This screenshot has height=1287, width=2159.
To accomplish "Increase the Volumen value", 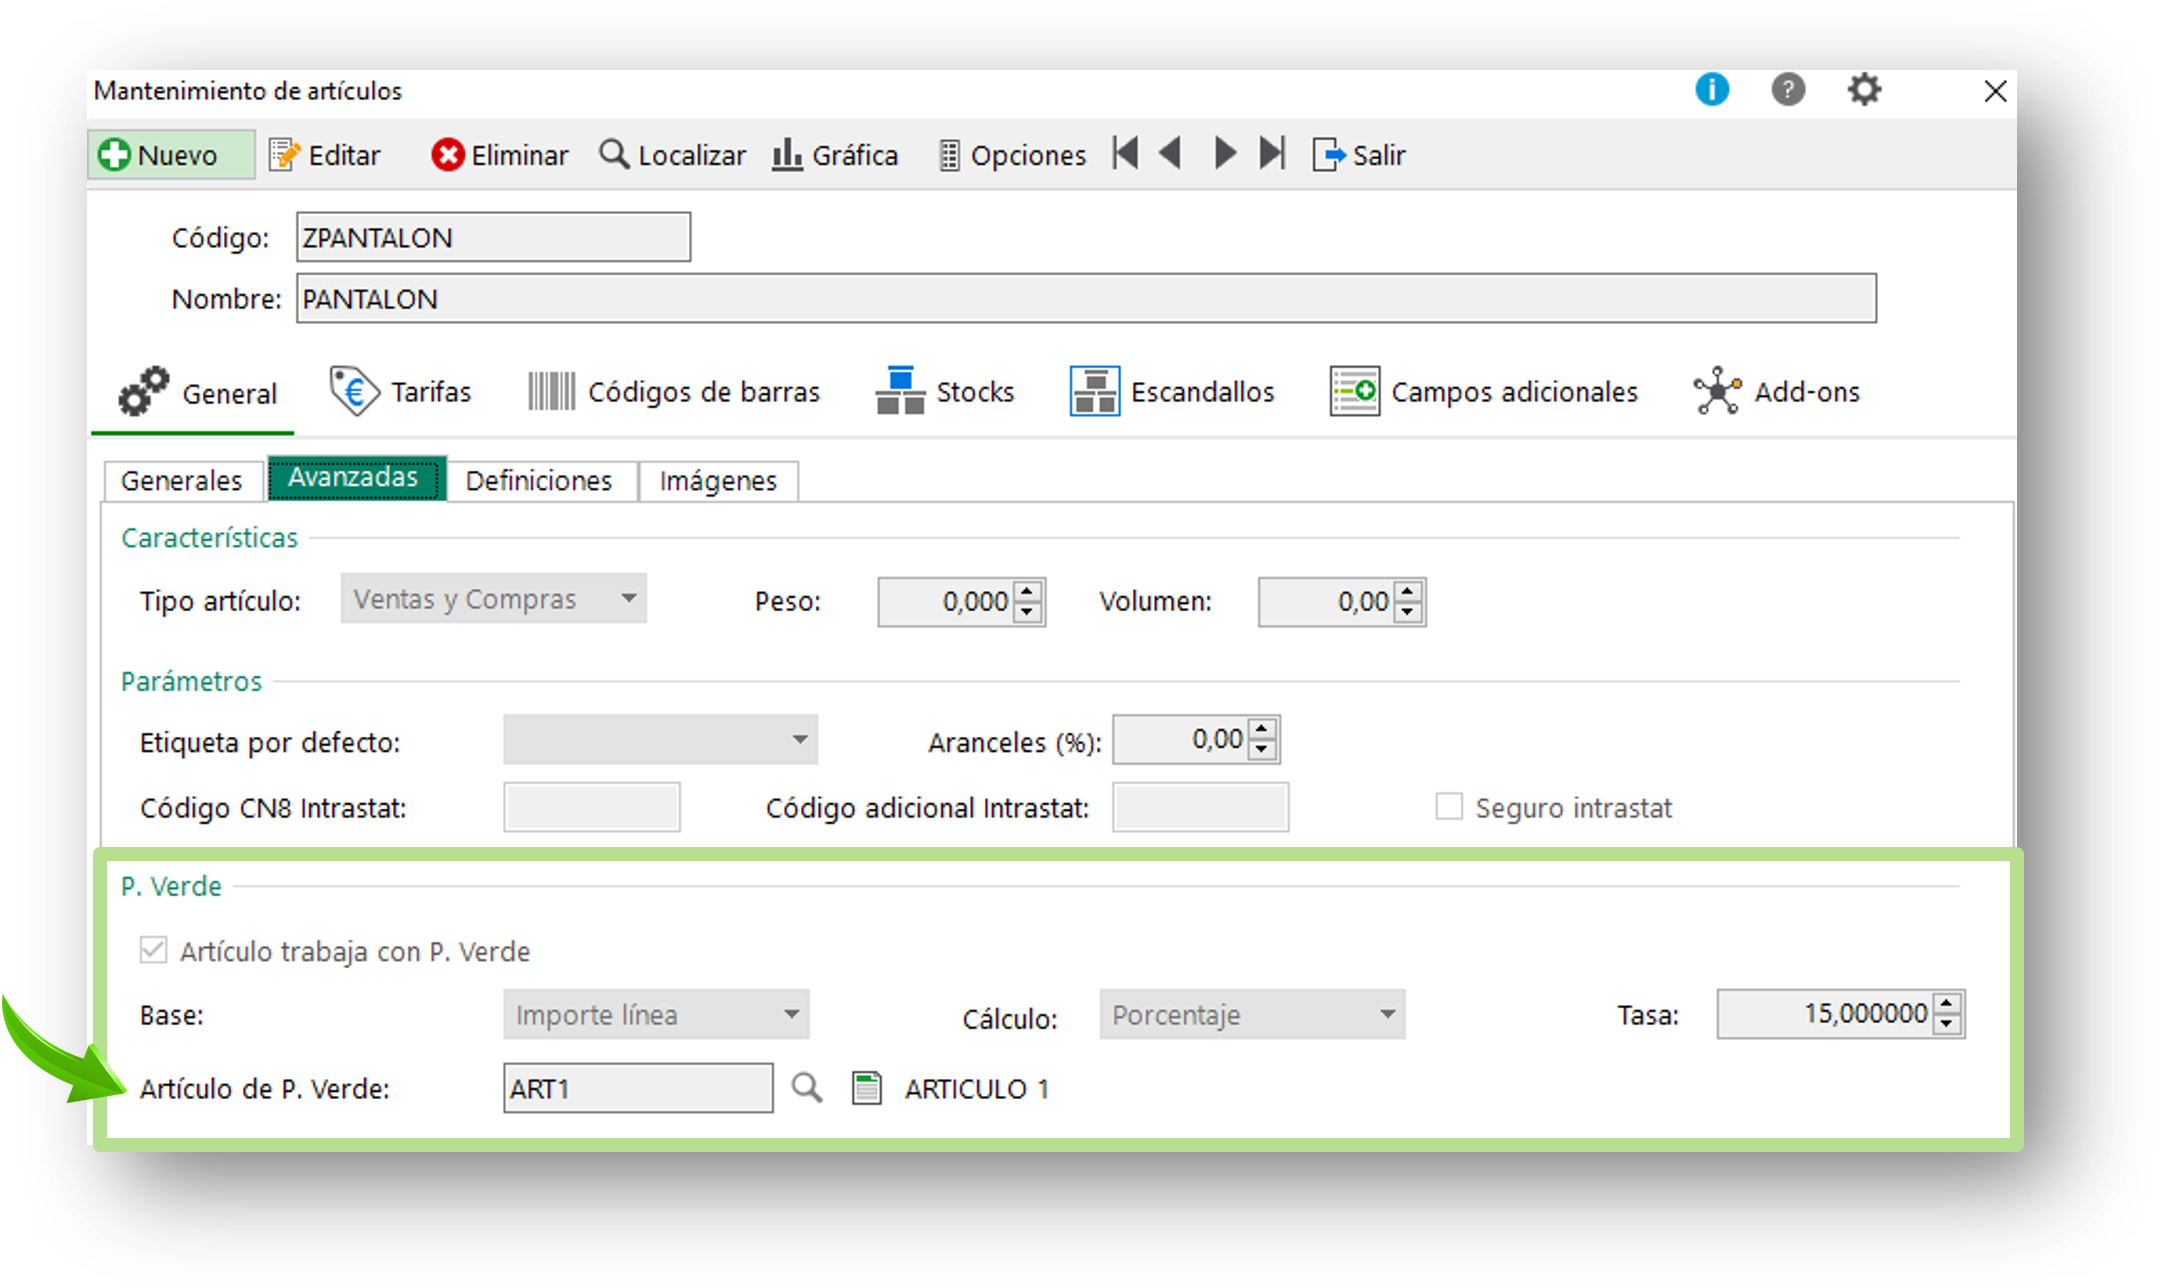I will point(1408,591).
